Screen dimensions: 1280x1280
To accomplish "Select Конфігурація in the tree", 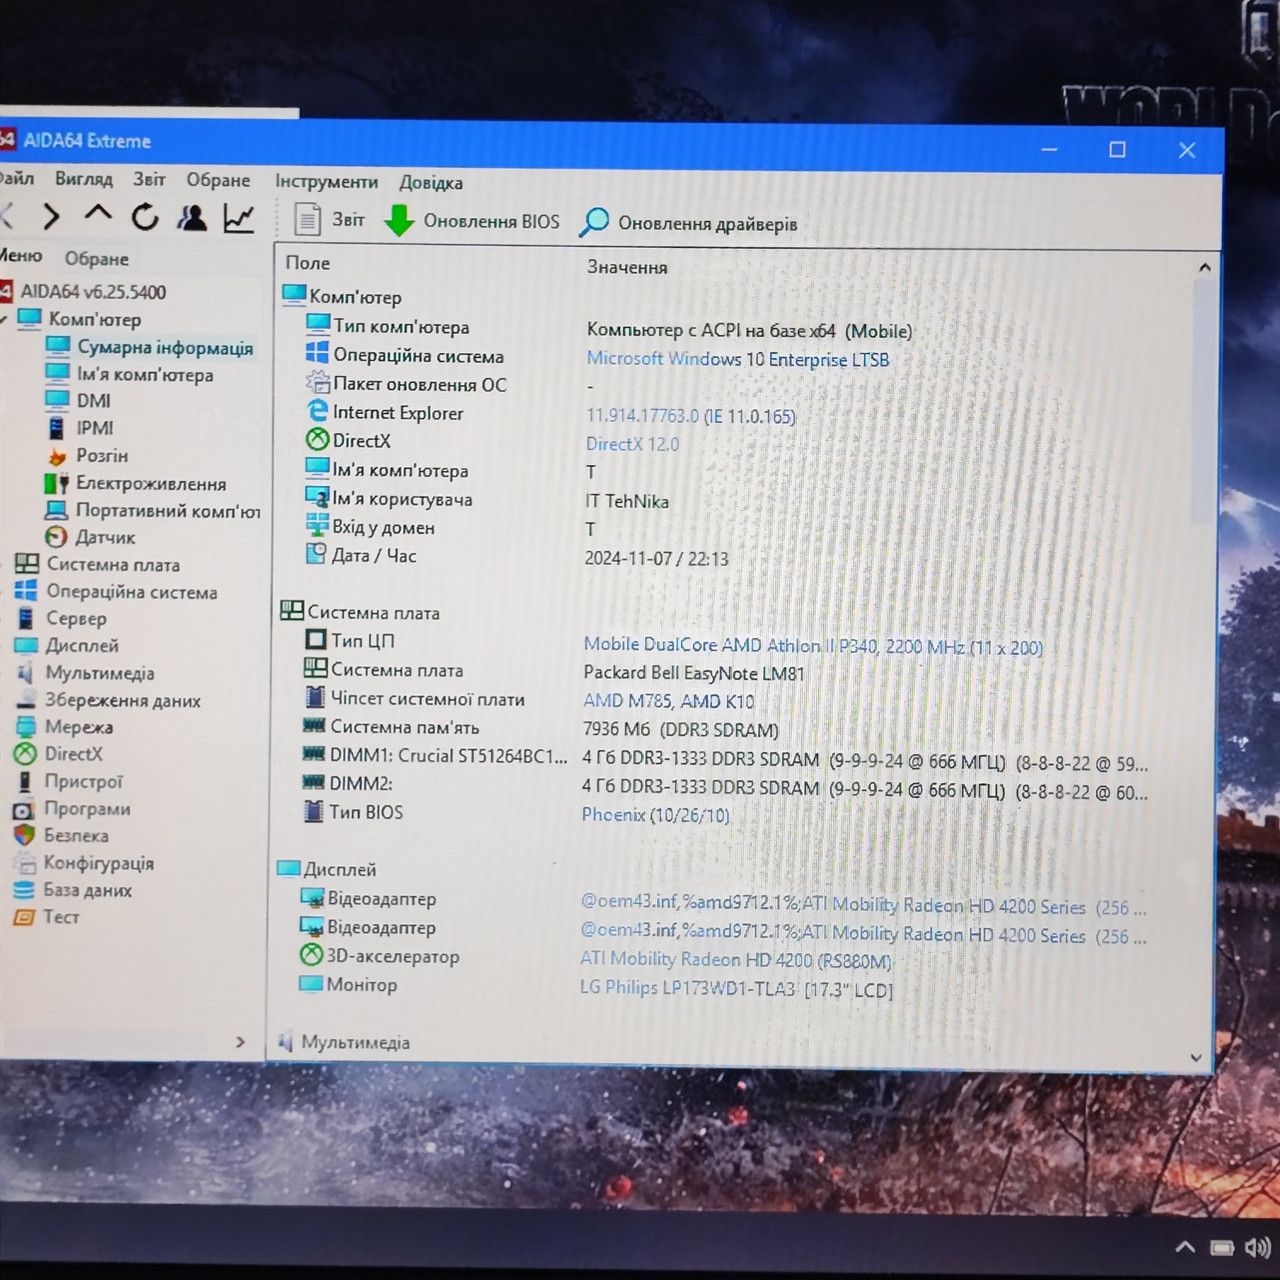I will [99, 862].
